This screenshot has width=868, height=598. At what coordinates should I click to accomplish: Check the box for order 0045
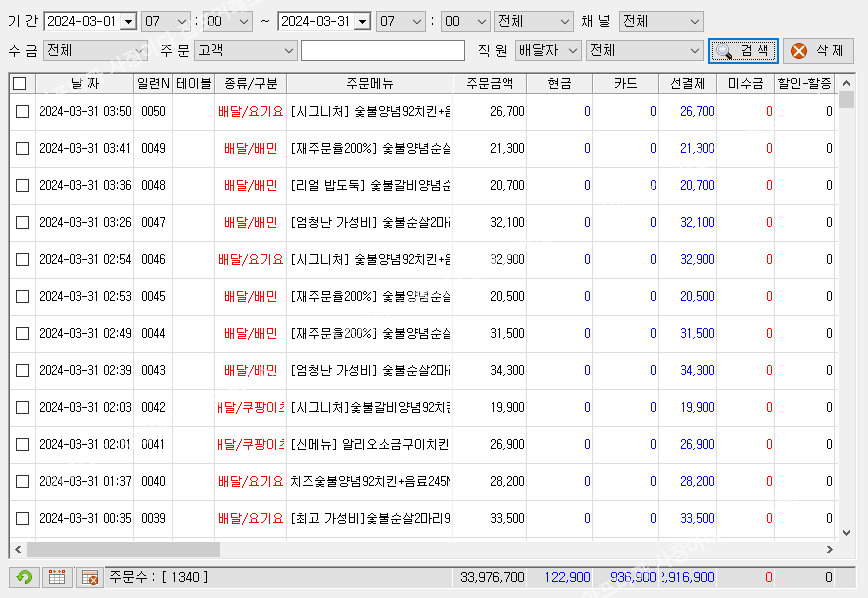pos(22,297)
